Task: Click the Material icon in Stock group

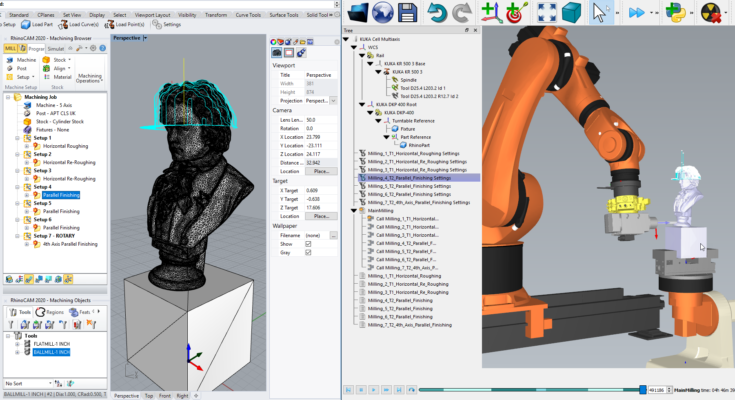Action: click(x=47, y=77)
